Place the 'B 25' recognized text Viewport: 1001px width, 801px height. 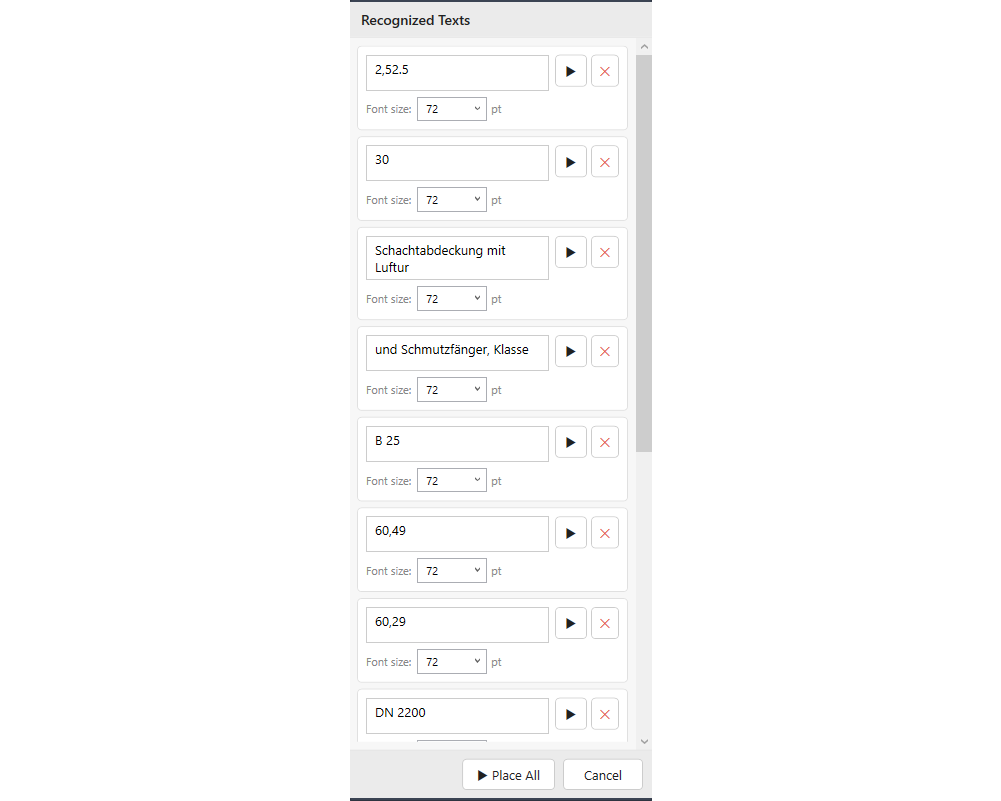pos(571,442)
